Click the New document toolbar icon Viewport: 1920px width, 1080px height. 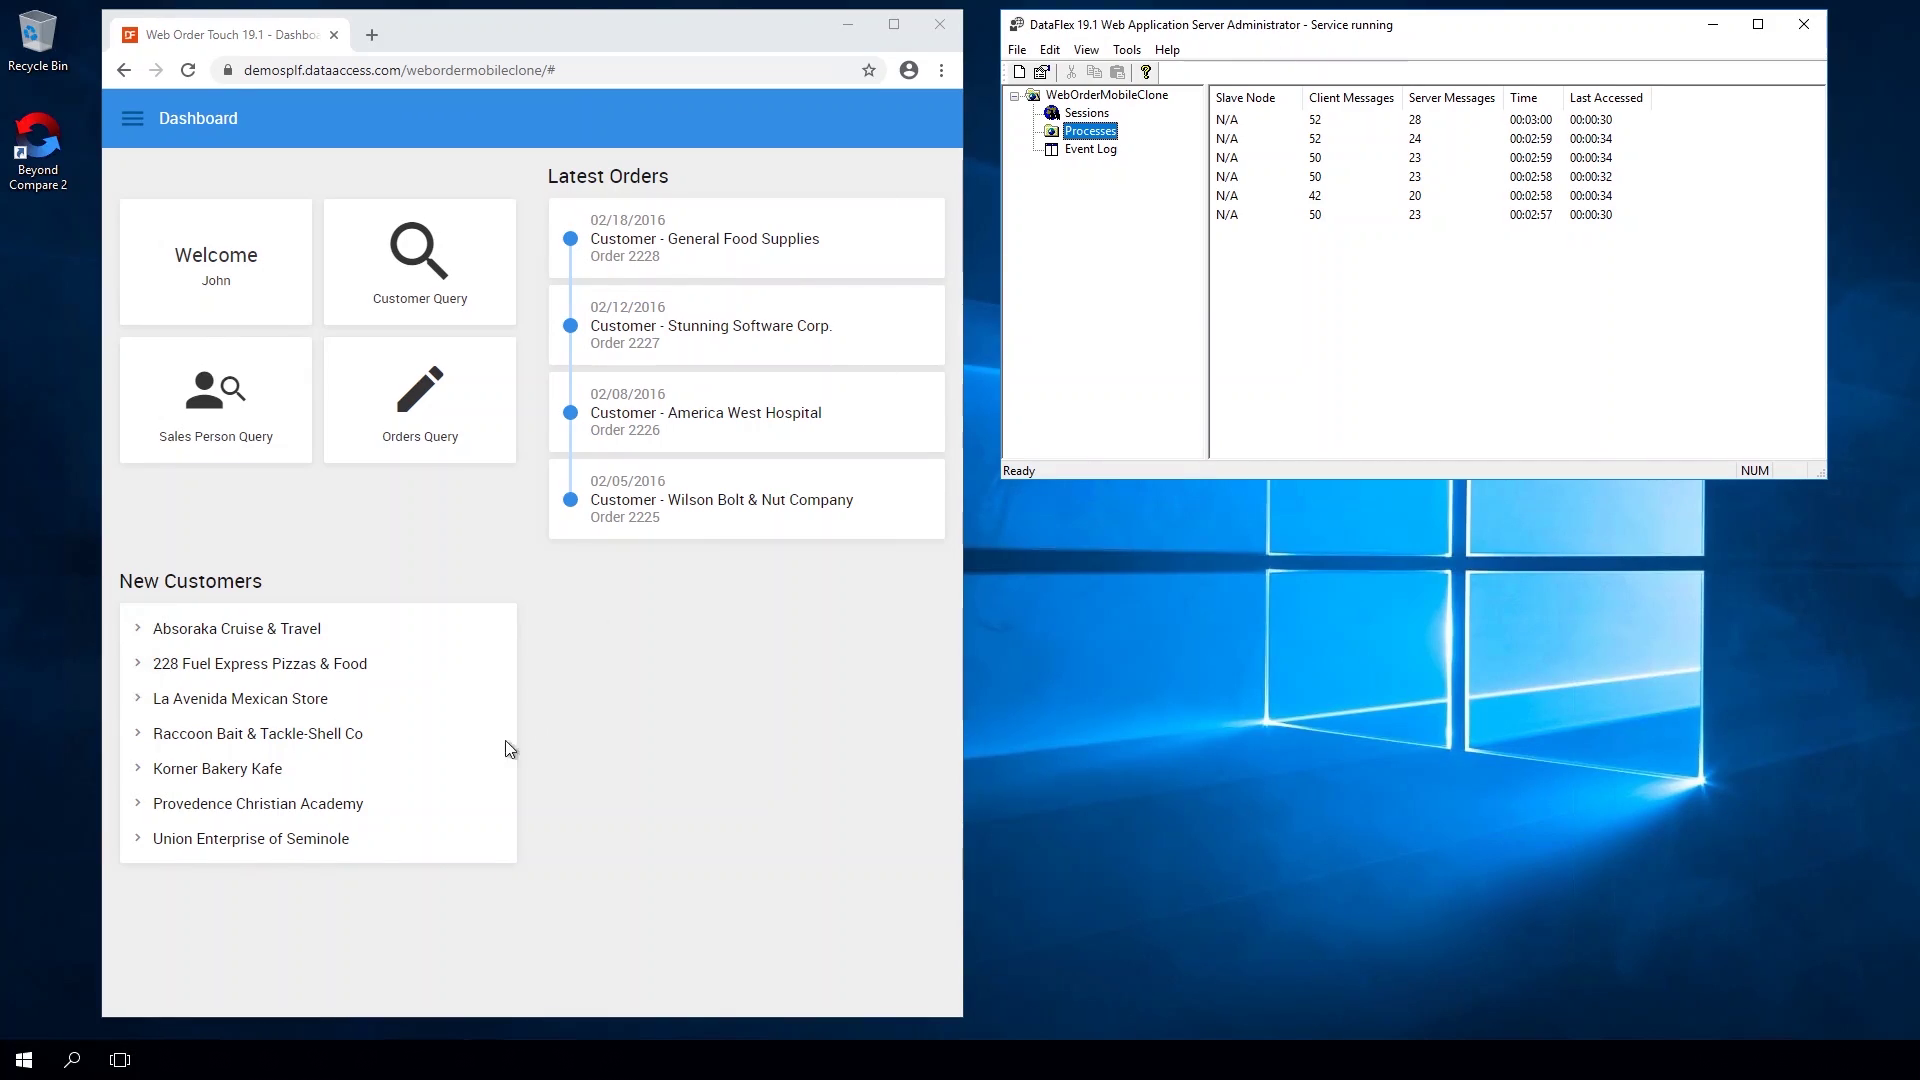[x=1019, y=72]
